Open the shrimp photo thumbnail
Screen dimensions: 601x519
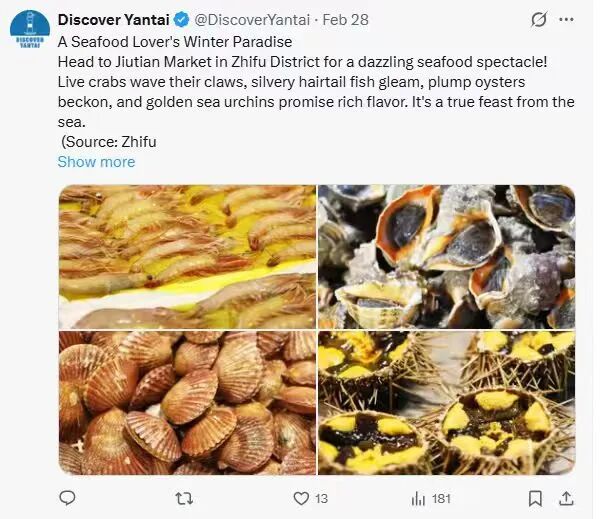(187, 256)
